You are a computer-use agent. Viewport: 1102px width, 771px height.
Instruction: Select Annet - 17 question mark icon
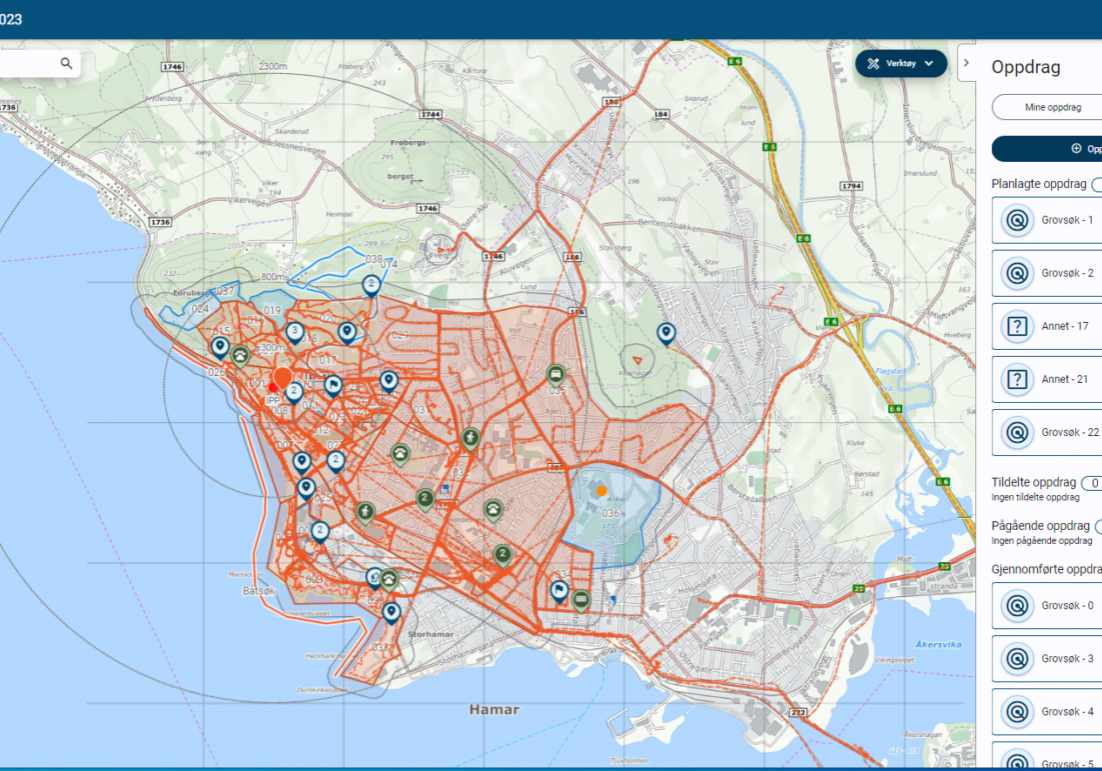tap(1017, 326)
